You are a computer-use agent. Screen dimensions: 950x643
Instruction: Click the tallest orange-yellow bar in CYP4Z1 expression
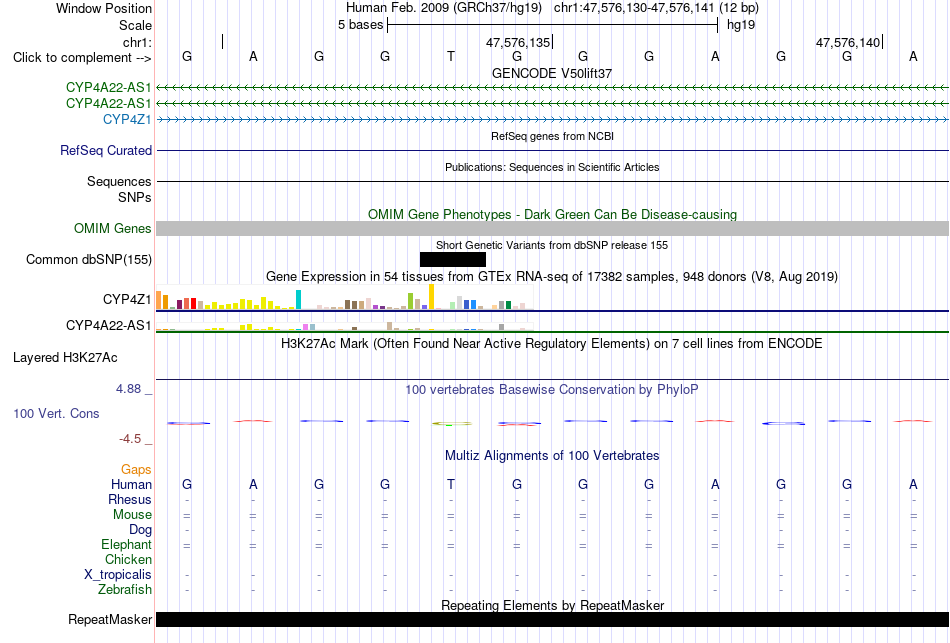pos(431,296)
